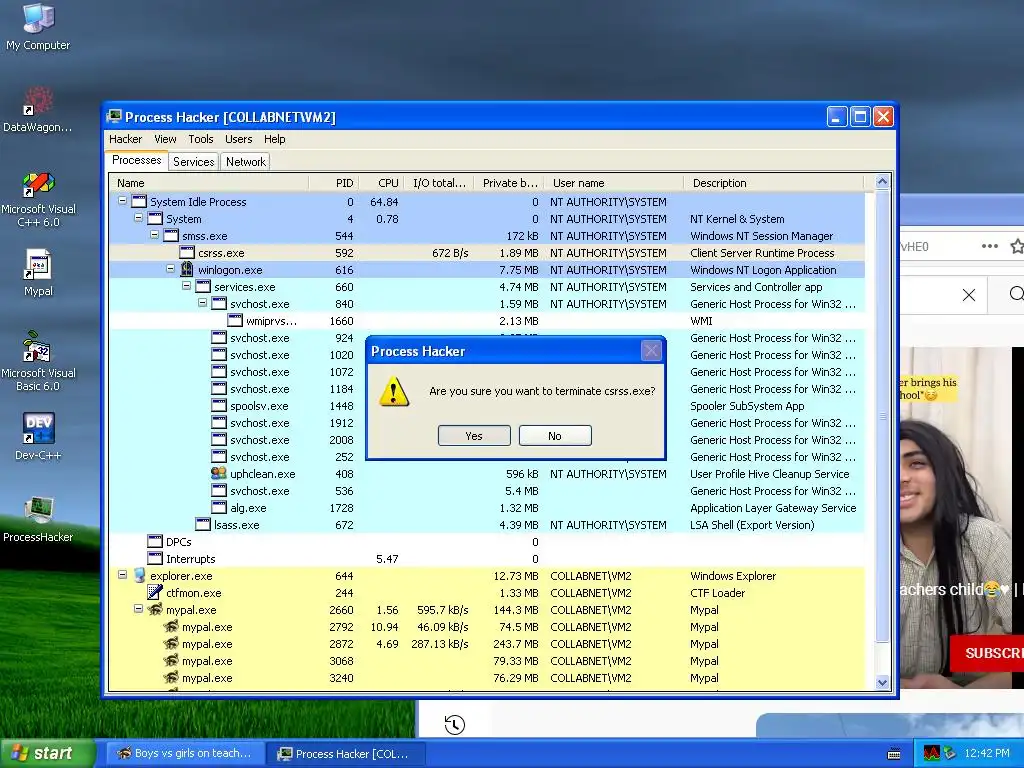
Task: Click Process Hacker taskbar button
Action: (345, 754)
